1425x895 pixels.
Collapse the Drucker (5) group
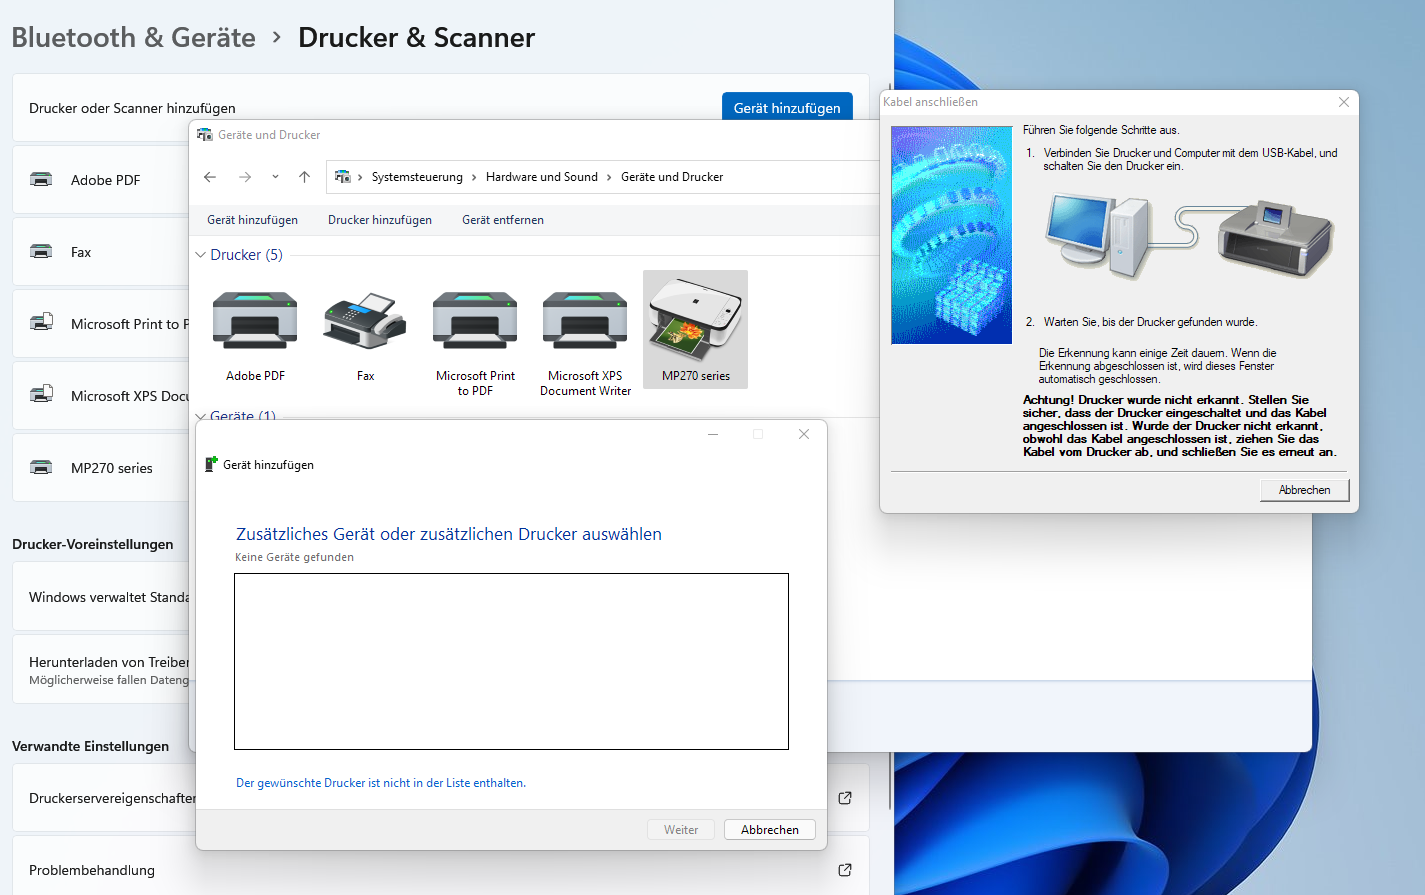point(201,255)
